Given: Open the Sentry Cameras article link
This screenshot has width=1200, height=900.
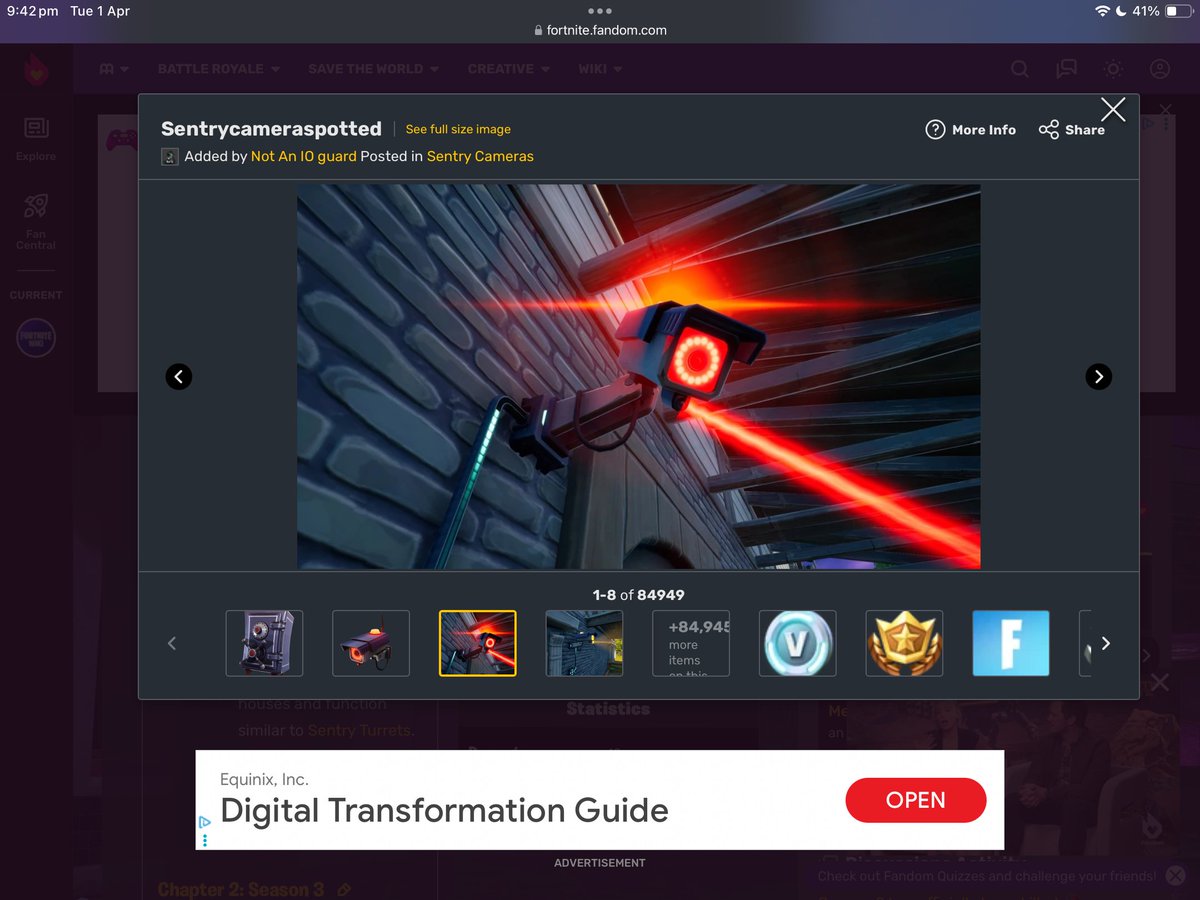Looking at the screenshot, I should click(480, 156).
